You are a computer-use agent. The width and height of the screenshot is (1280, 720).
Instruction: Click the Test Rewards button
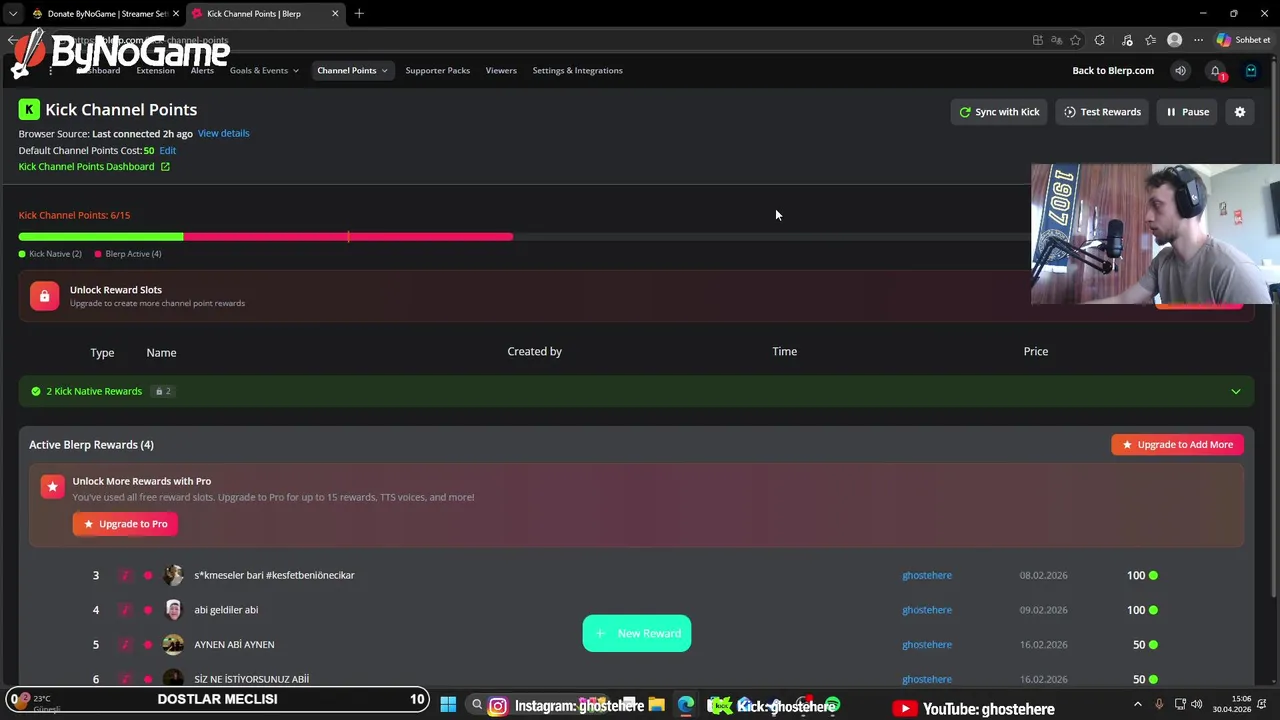coord(1102,112)
